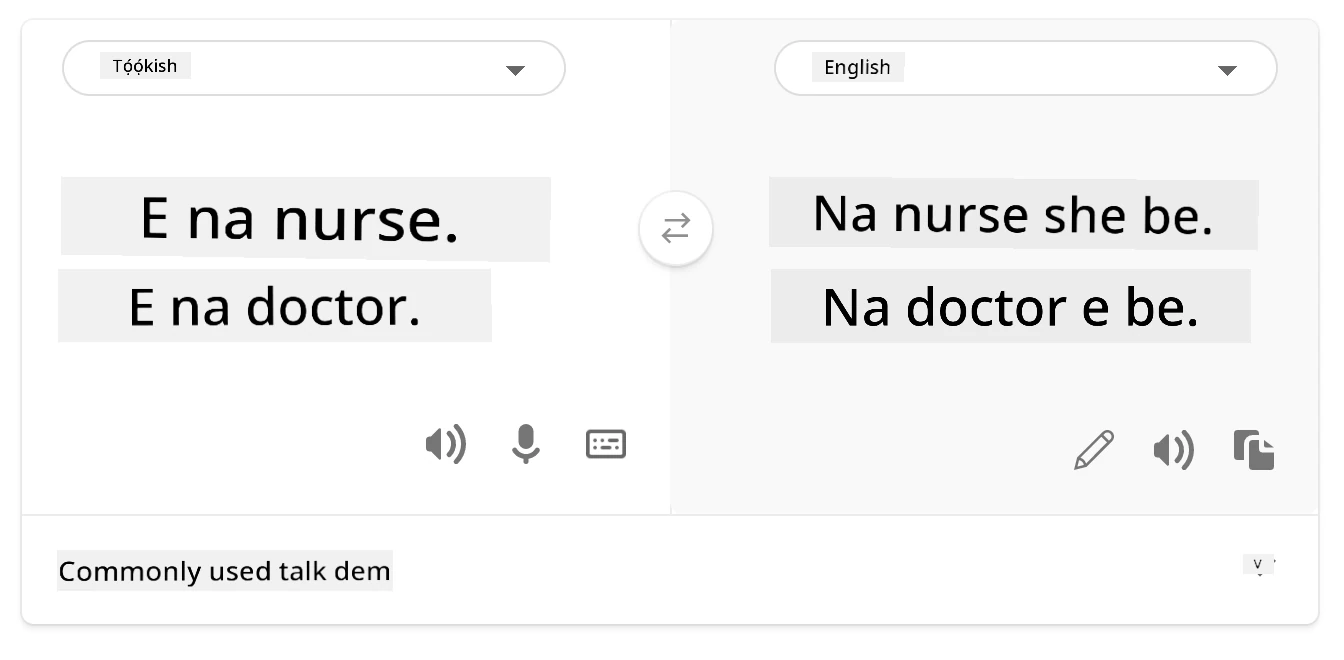Click the source language name label

click(145, 66)
